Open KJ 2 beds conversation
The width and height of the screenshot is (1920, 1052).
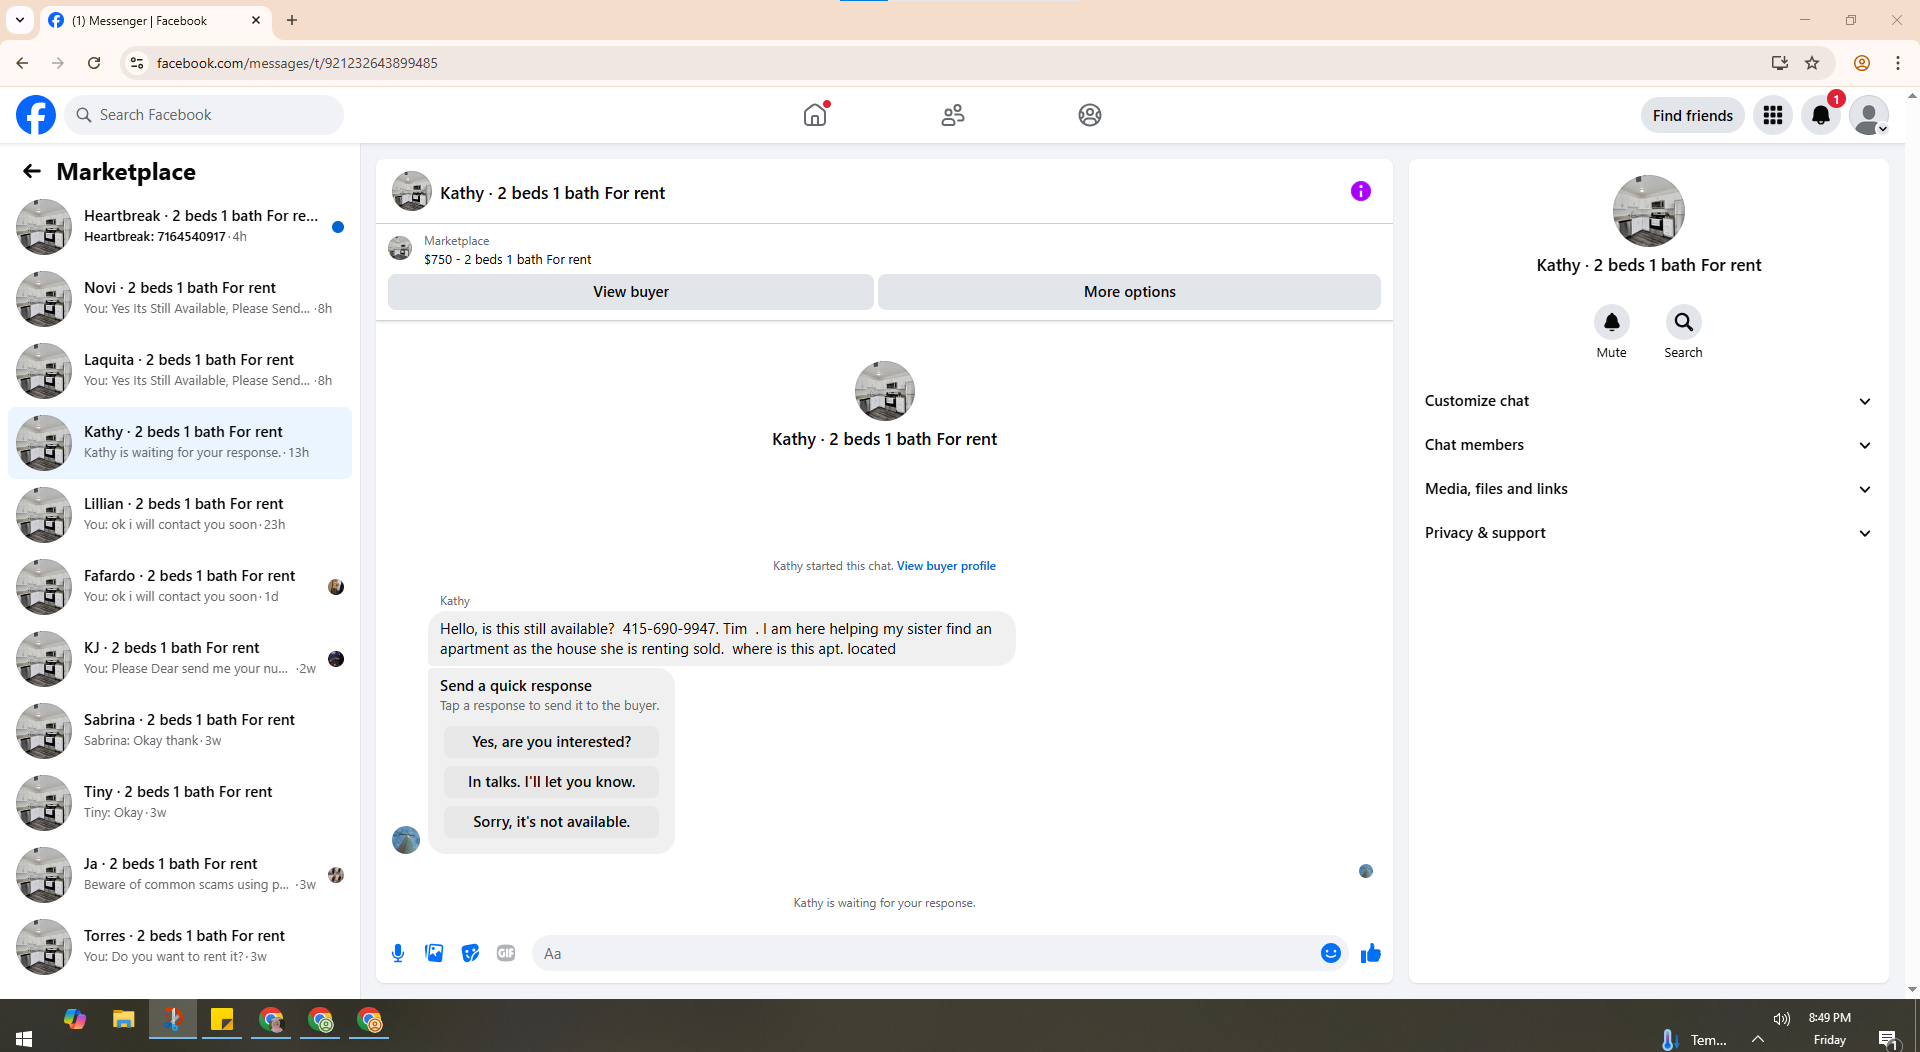tap(180, 659)
